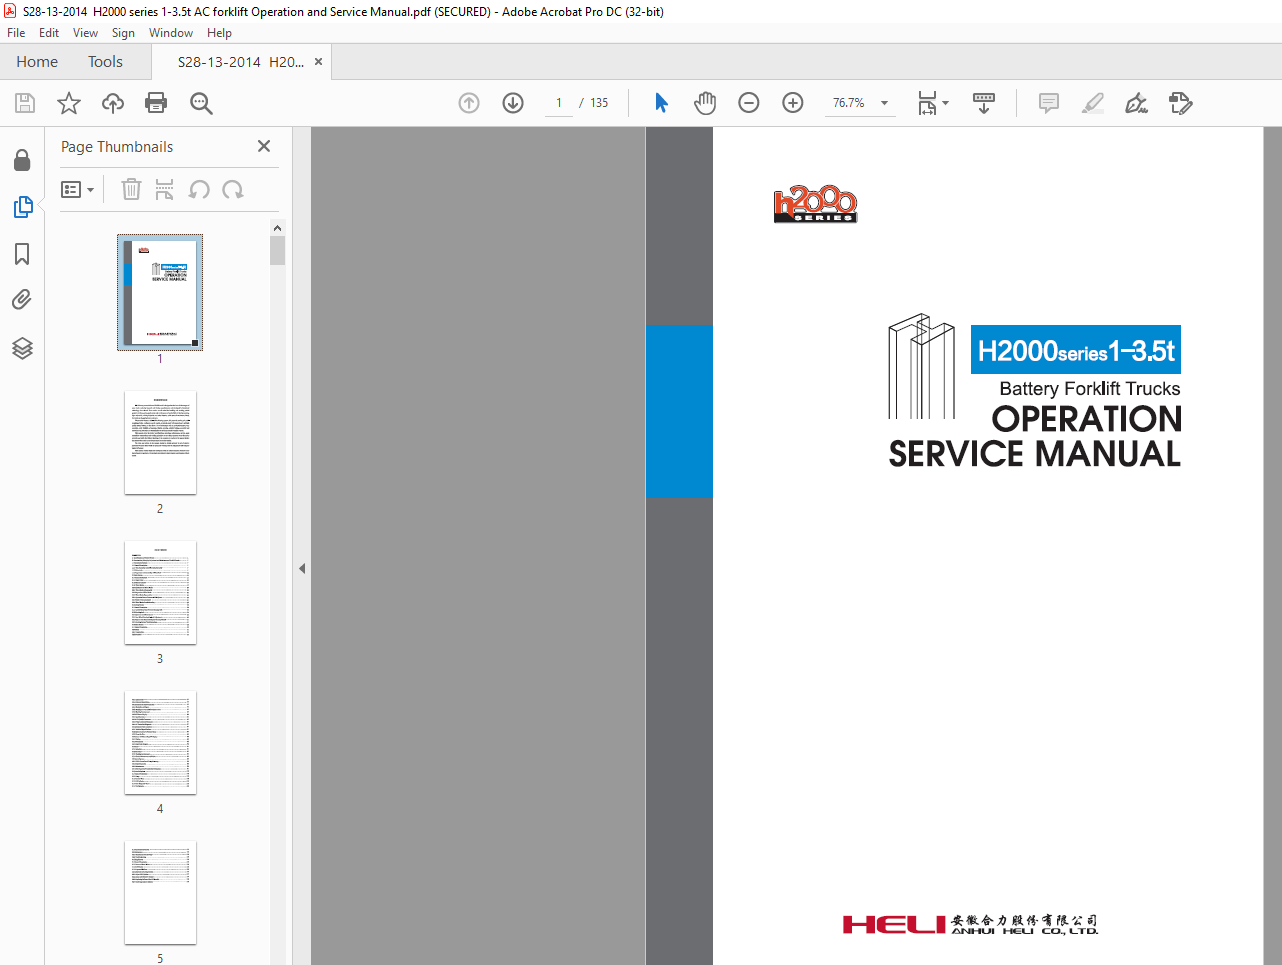The width and height of the screenshot is (1282, 965).
Task: Open the Sign document pen tool
Action: [x=1137, y=103]
